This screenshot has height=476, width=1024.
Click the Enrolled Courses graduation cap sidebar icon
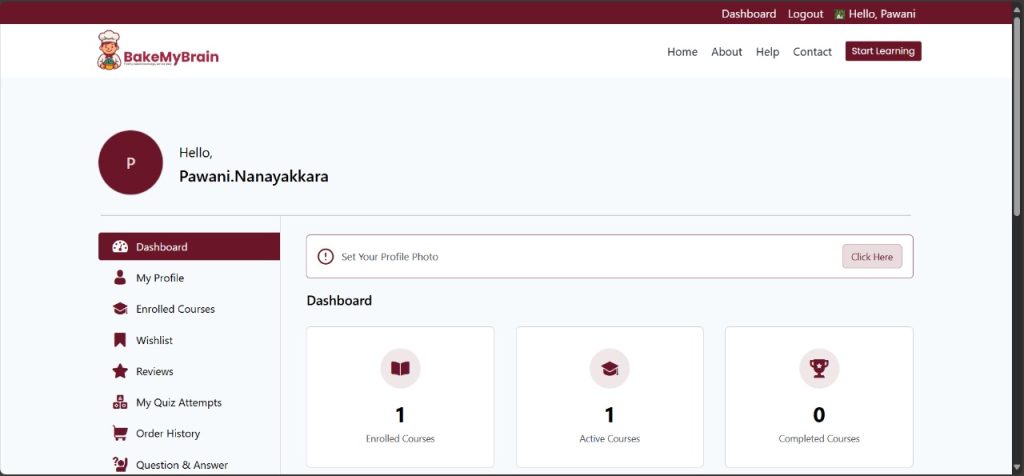click(120, 309)
